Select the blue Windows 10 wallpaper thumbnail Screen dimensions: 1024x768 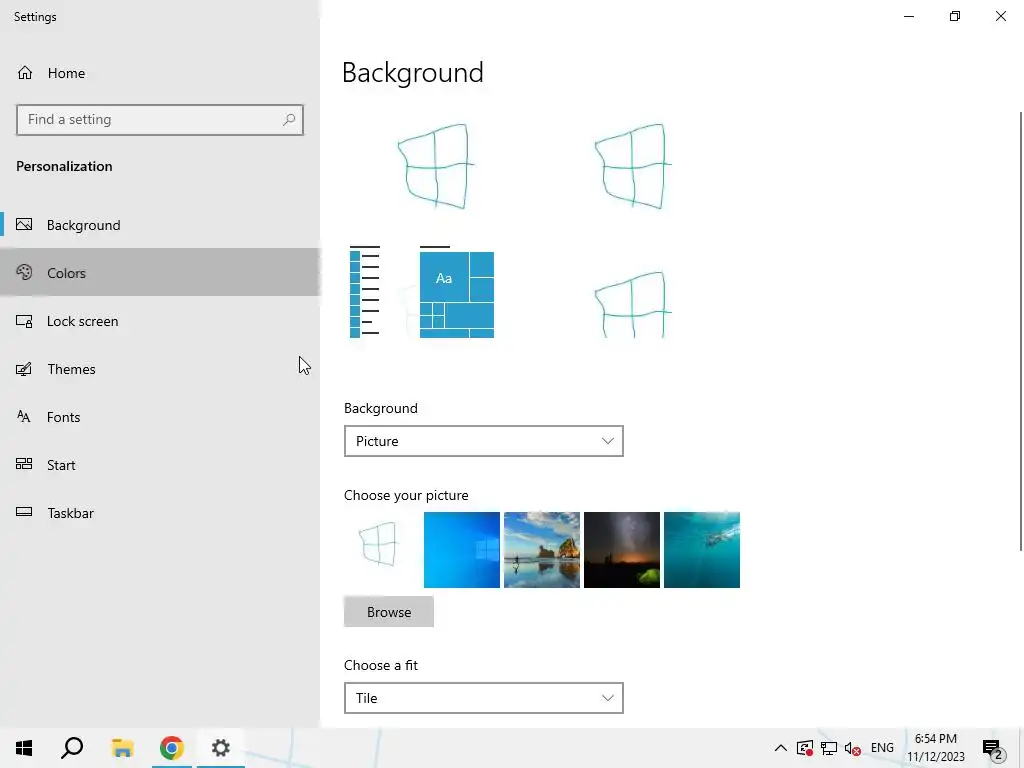coord(462,550)
